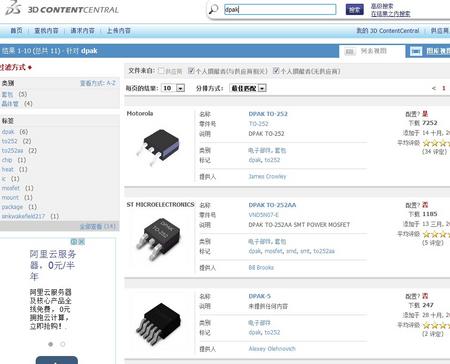This screenshot has height=364, width=450.
Task: Click the dark blue search button
Action: point(354,9)
